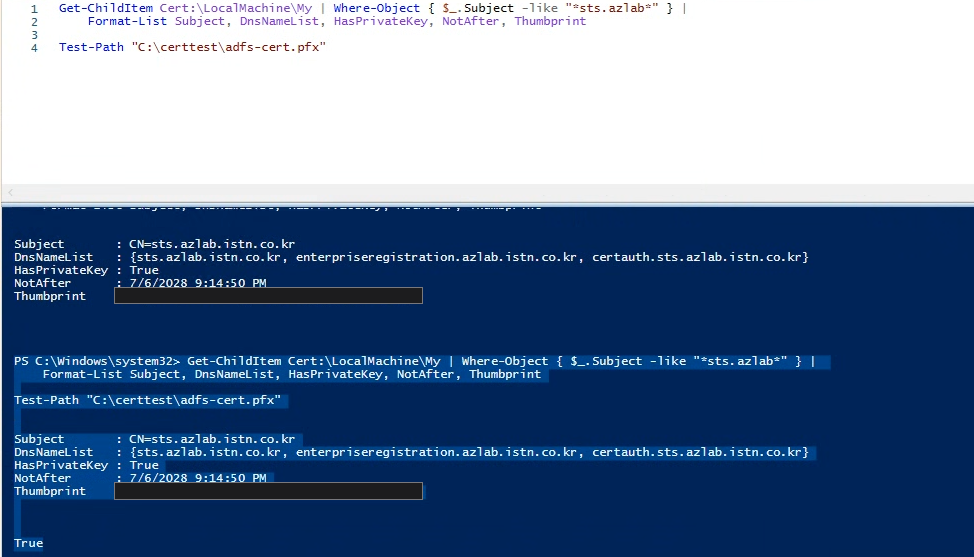Click the True result at console bottom
The width and height of the screenshot is (974, 557).
(x=29, y=543)
